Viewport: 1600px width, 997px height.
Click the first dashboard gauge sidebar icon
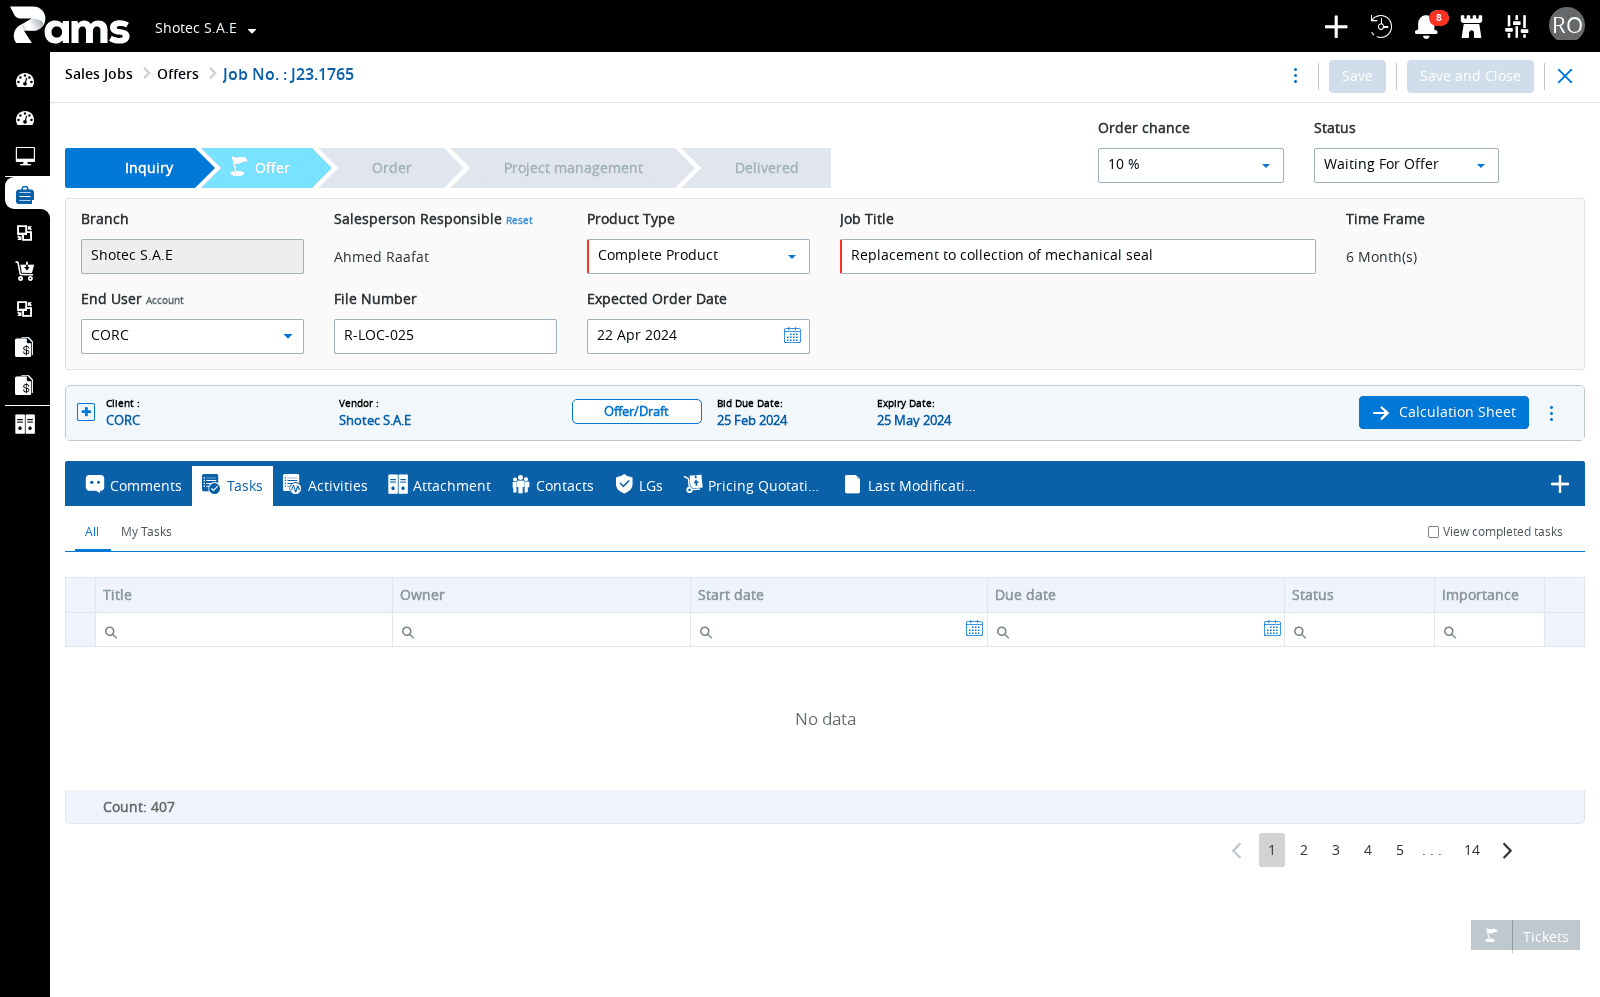[x=25, y=80]
